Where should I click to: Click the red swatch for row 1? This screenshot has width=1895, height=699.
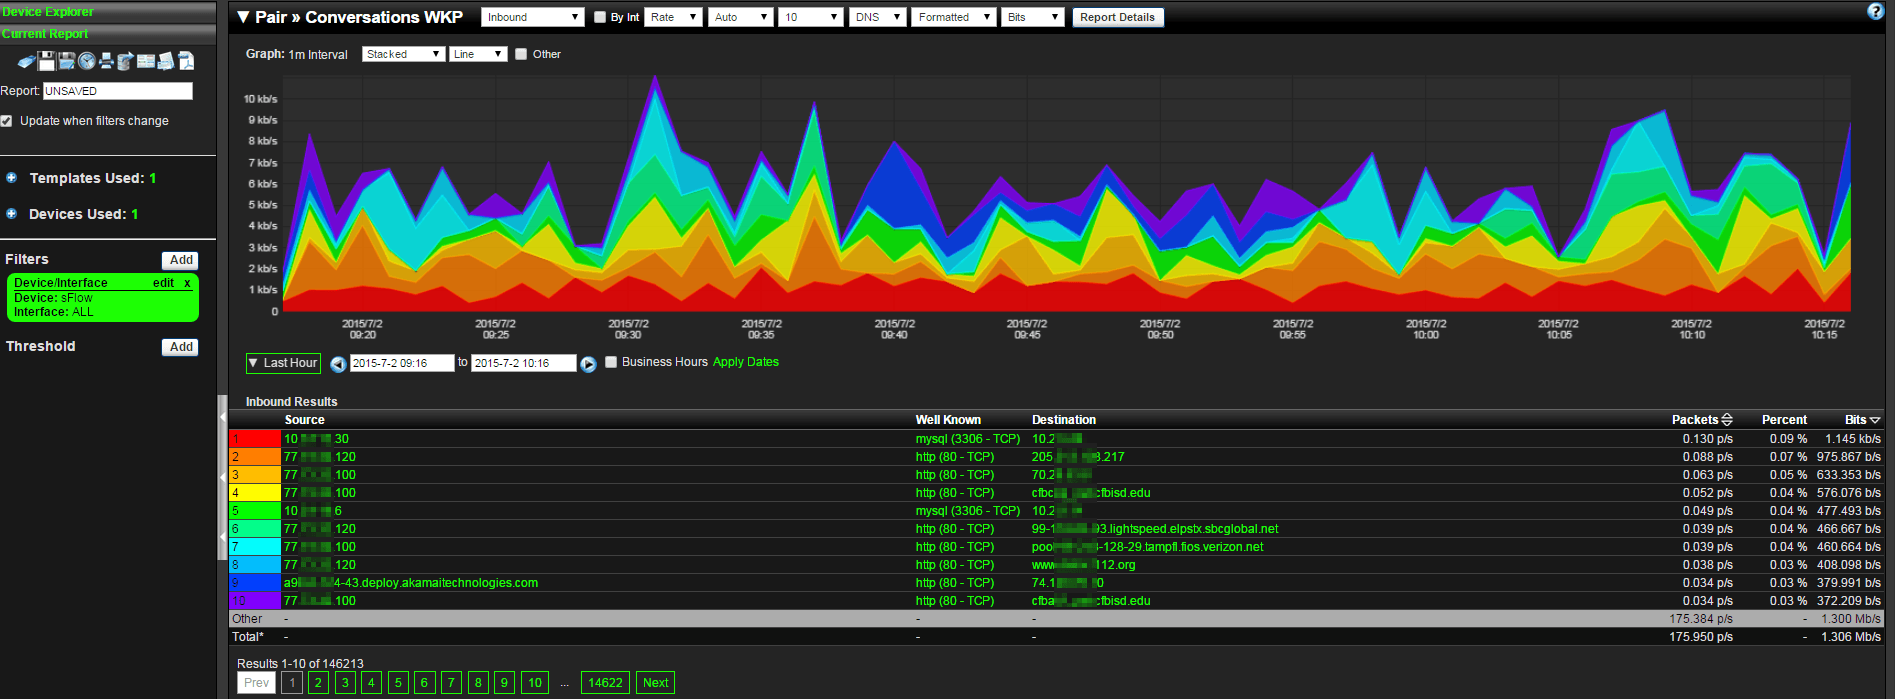(x=255, y=439)
